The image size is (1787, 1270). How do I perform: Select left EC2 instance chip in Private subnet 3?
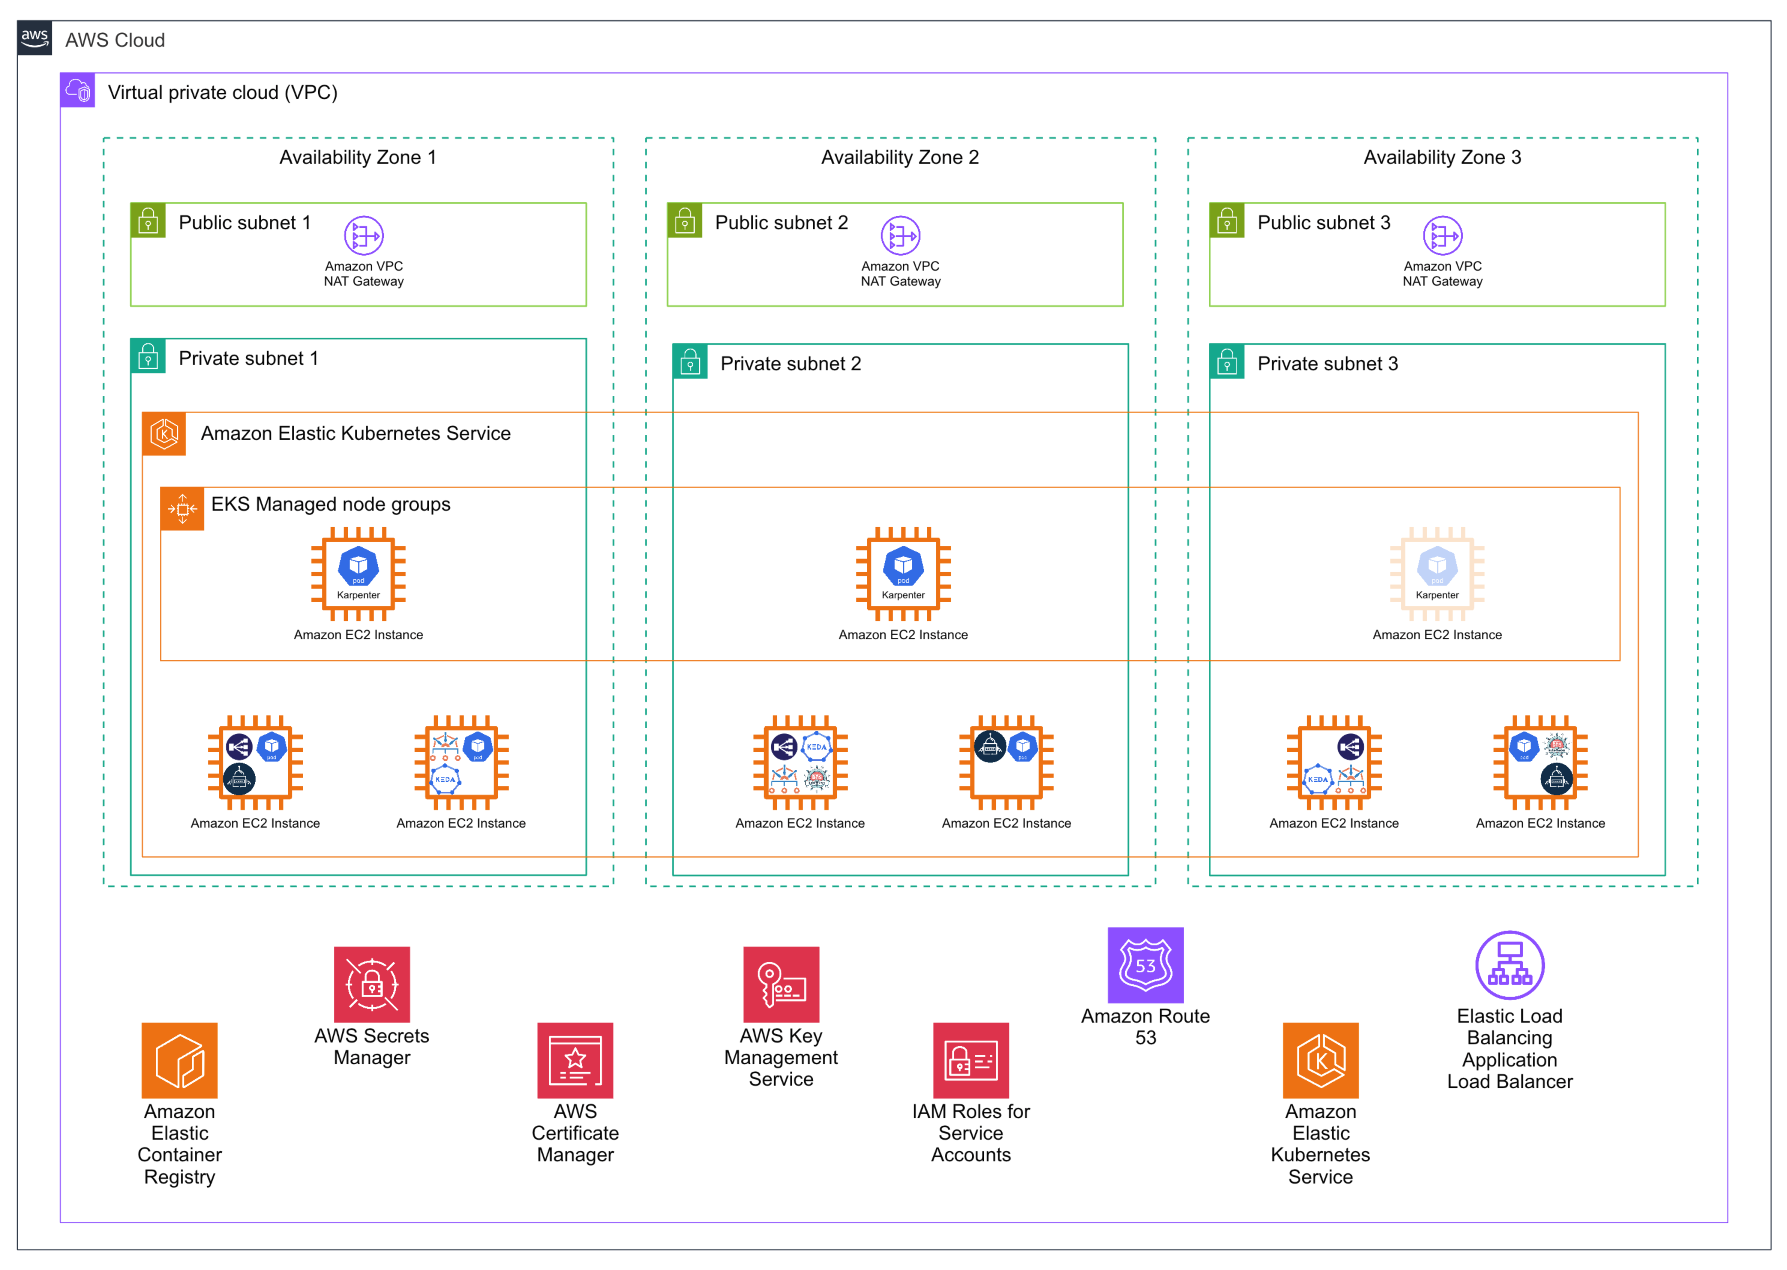pyautogui.click(x=1334, y=762)
